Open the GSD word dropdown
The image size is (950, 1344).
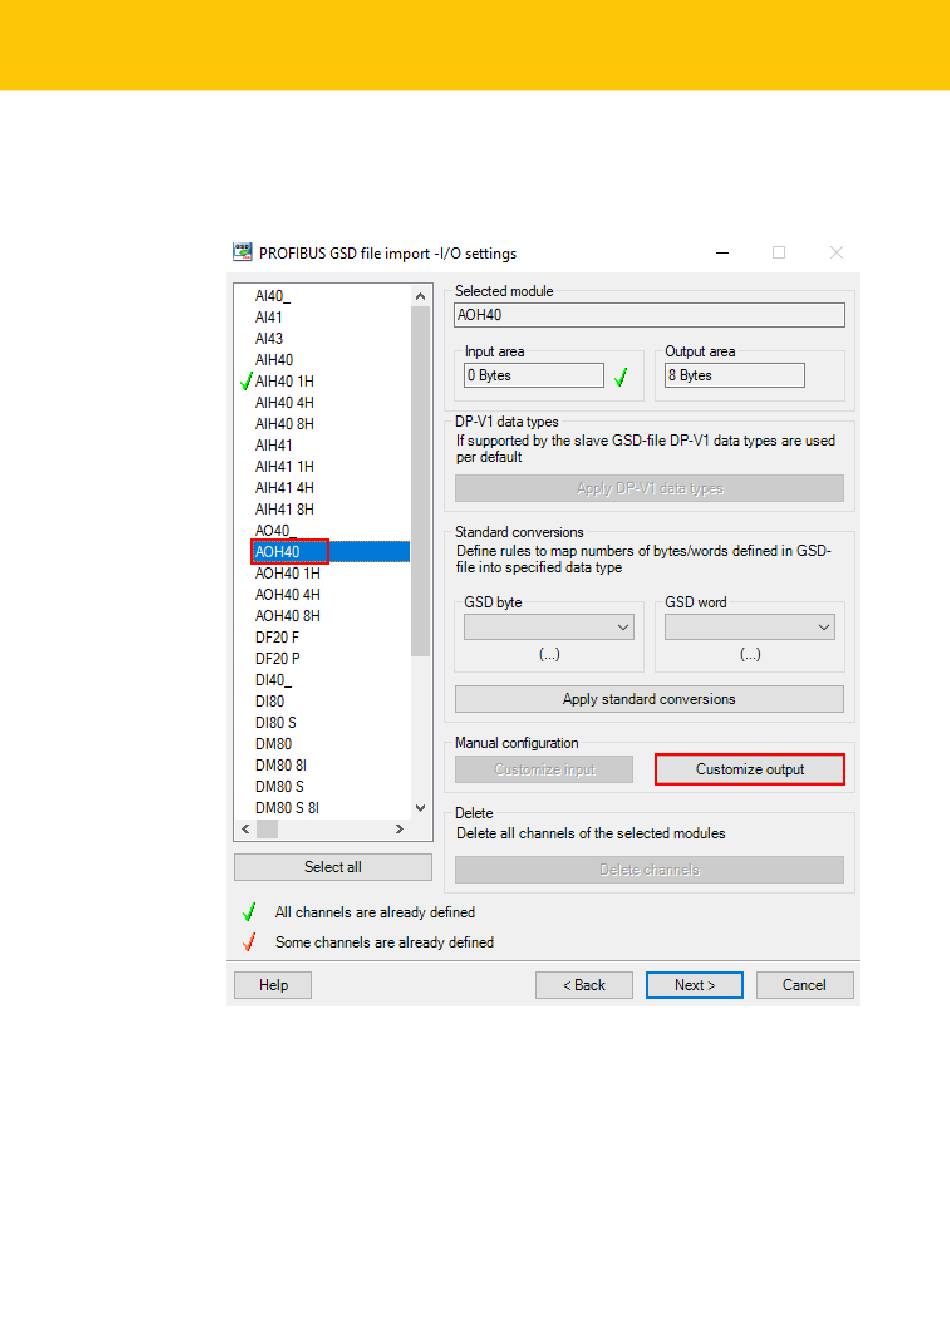[750, 627]
